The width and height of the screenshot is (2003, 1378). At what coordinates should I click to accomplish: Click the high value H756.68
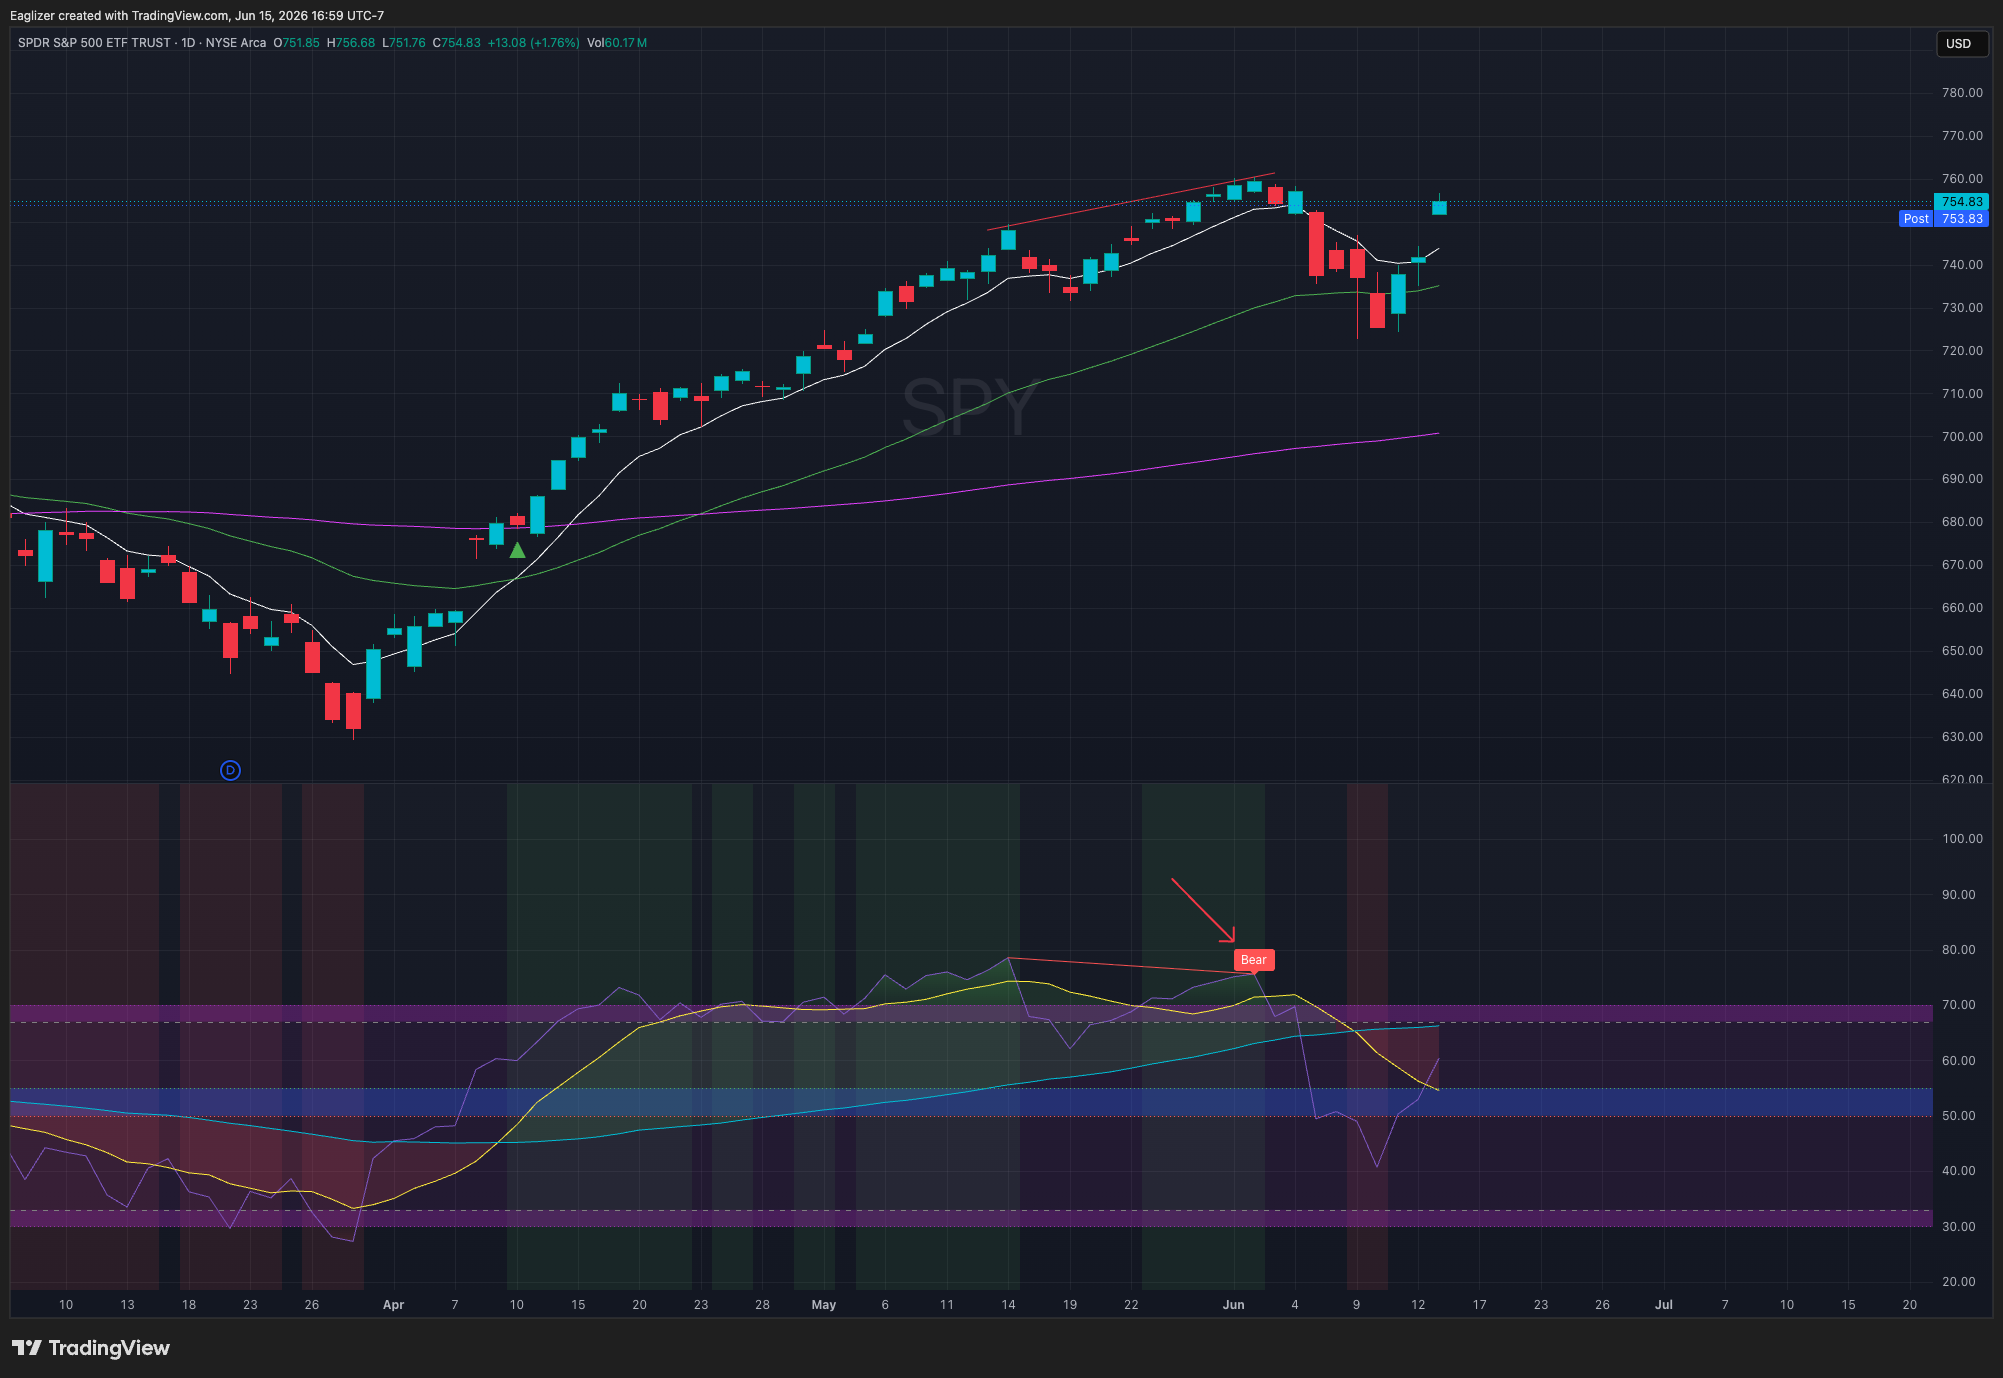tap(351, 43)
